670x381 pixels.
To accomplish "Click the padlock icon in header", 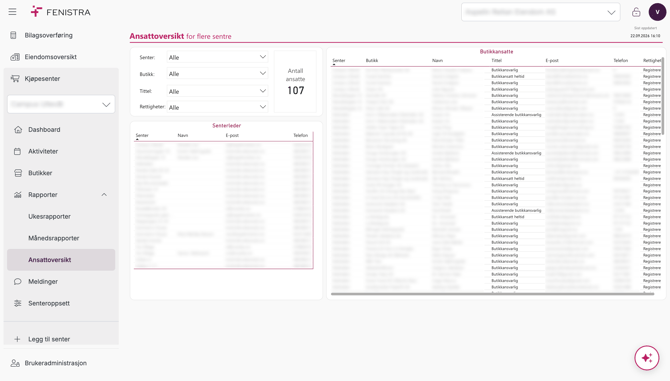I will pyautogui.click(x=636, y=12).
